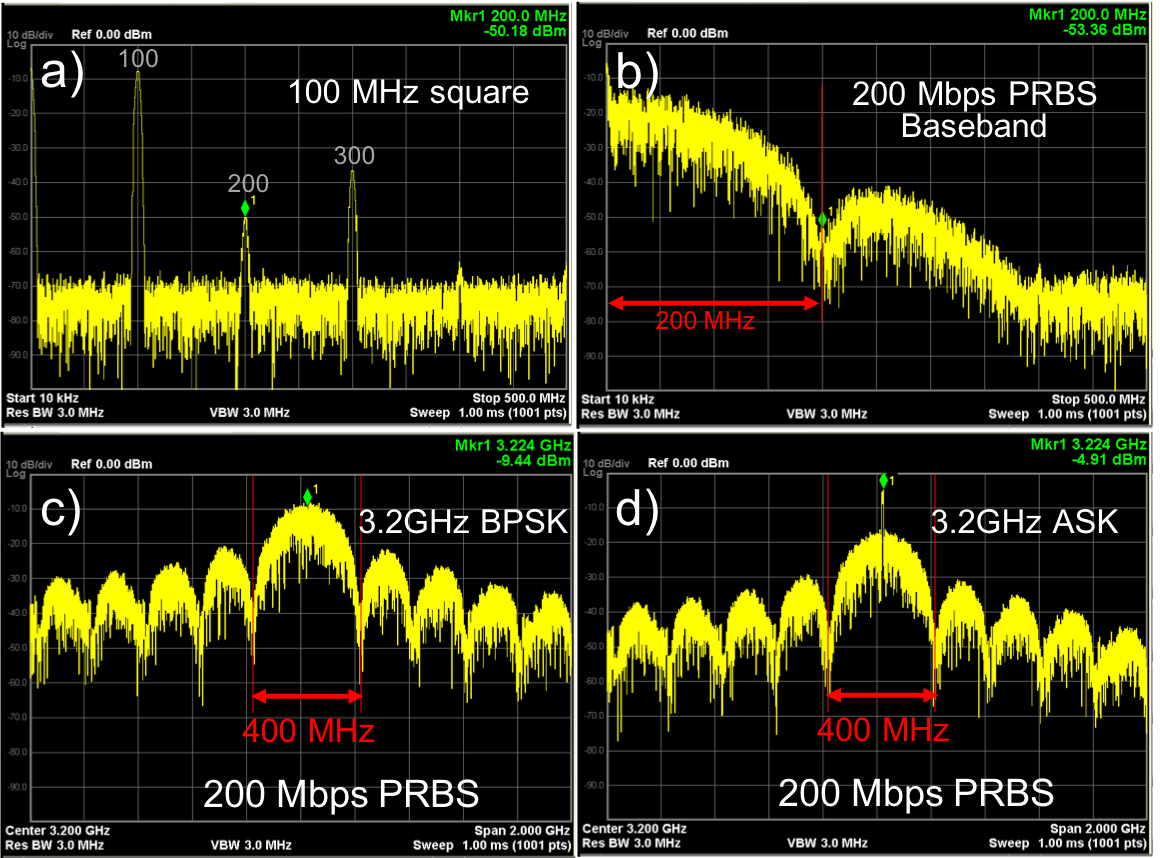Click the 100 peak label in panel a
1160x858 pixels.
pos(138,60)
